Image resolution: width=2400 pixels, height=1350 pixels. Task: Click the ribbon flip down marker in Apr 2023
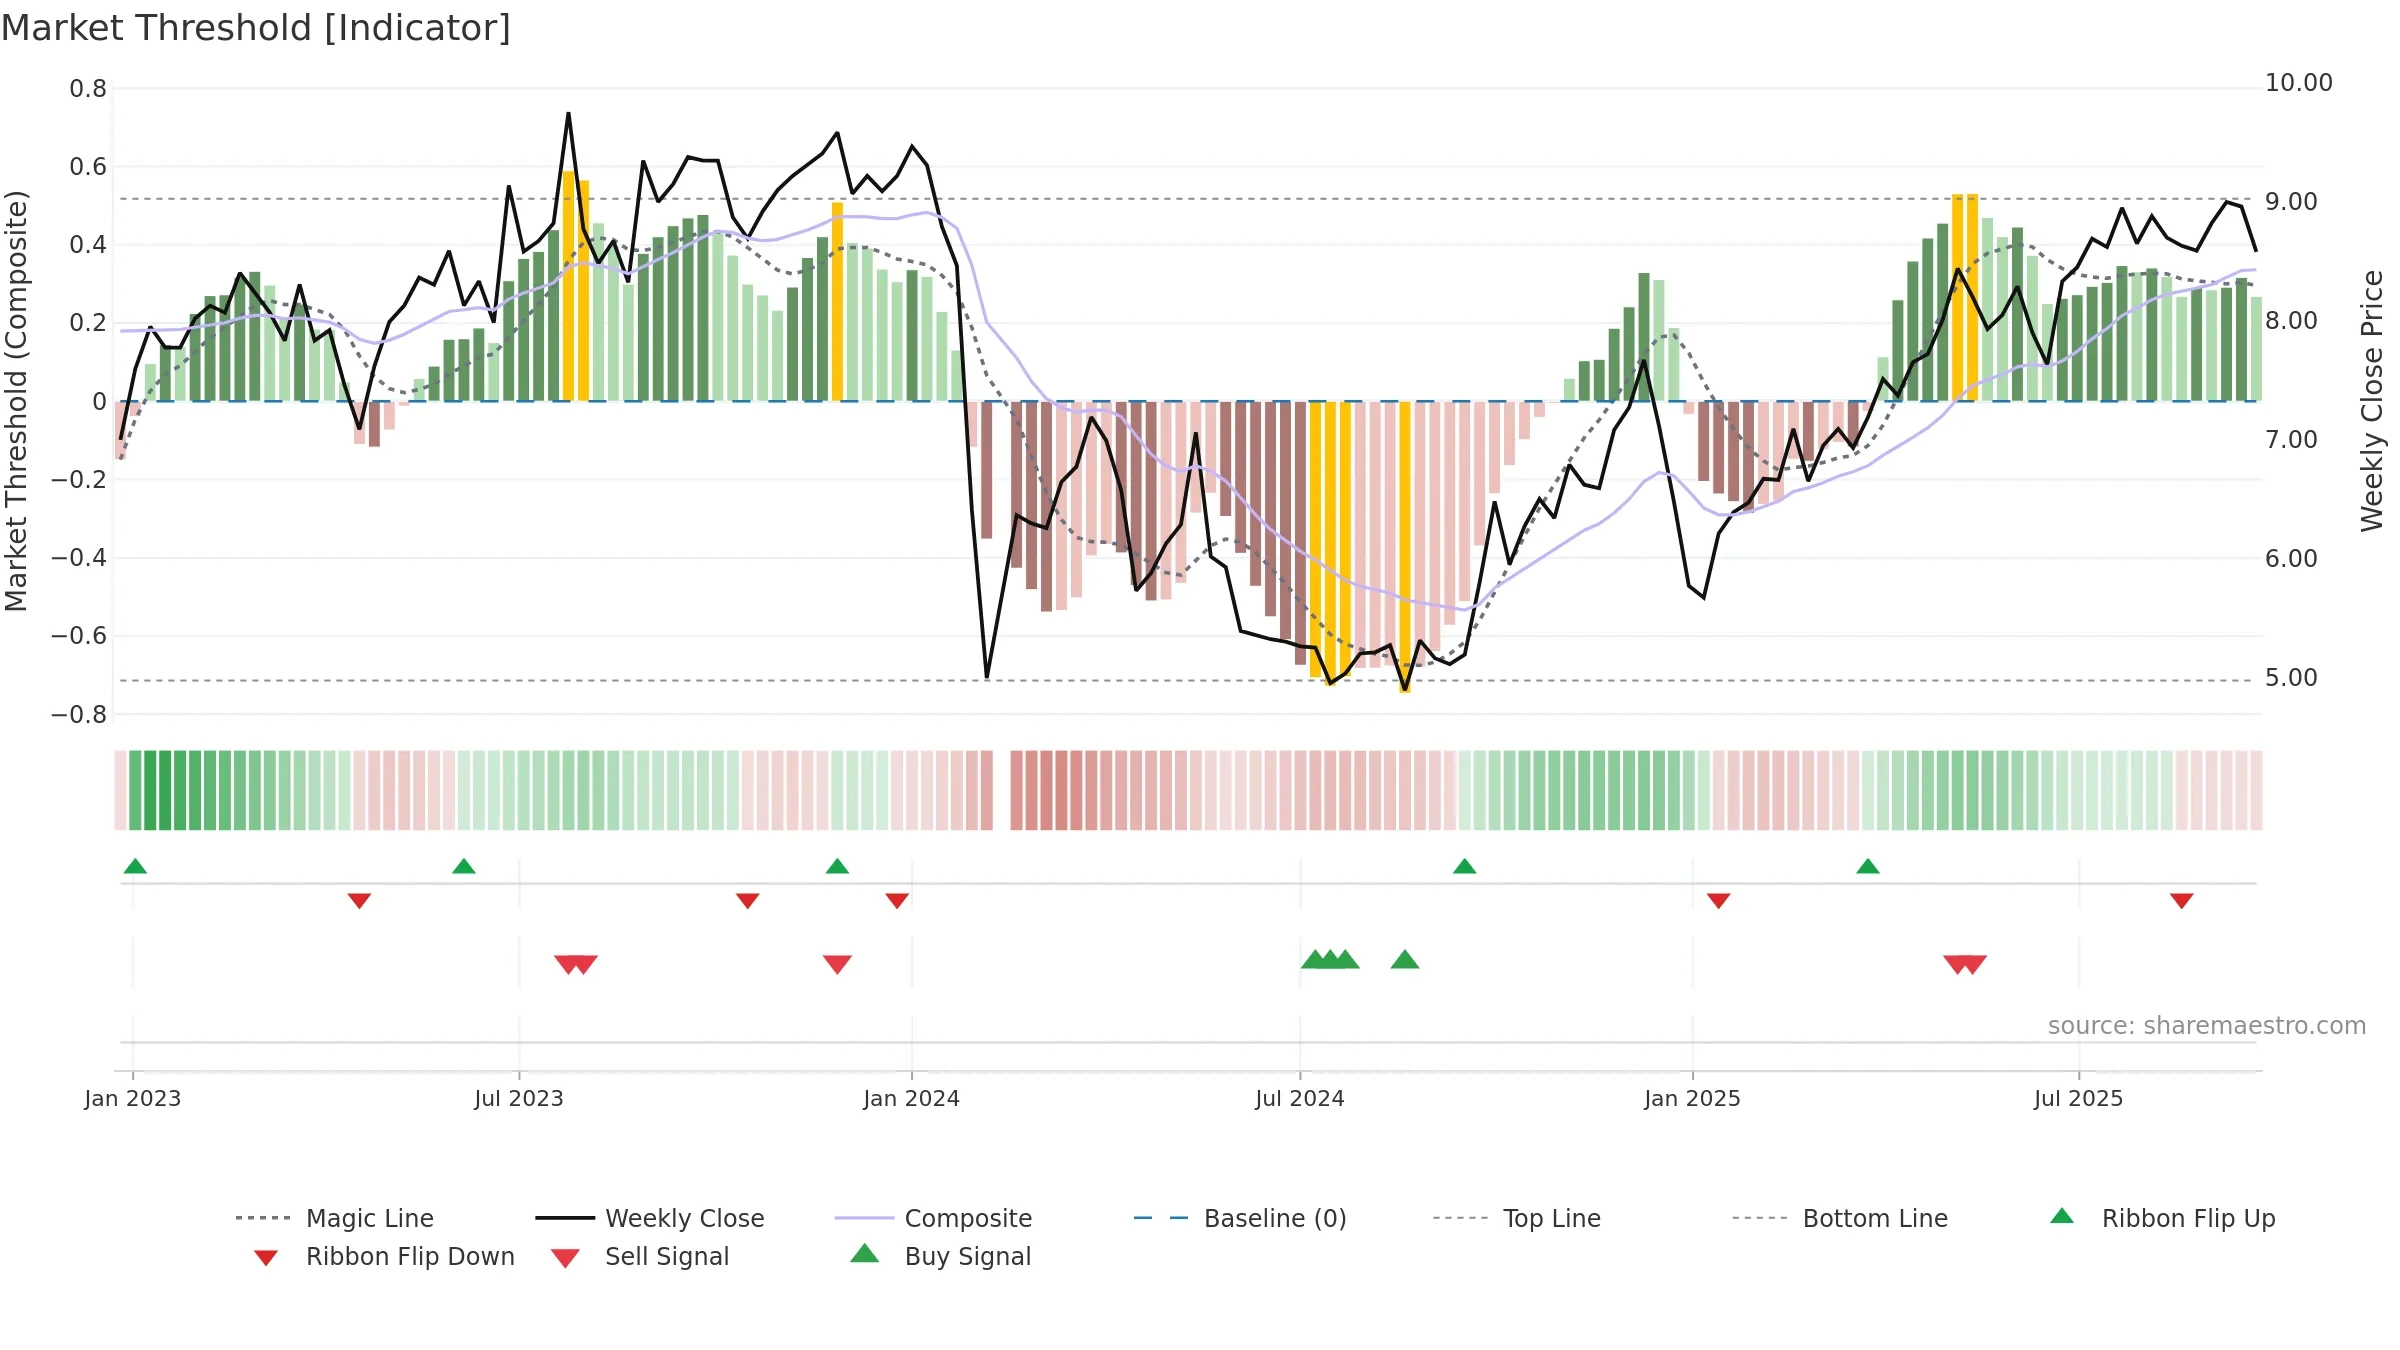[x=359, y=901]
